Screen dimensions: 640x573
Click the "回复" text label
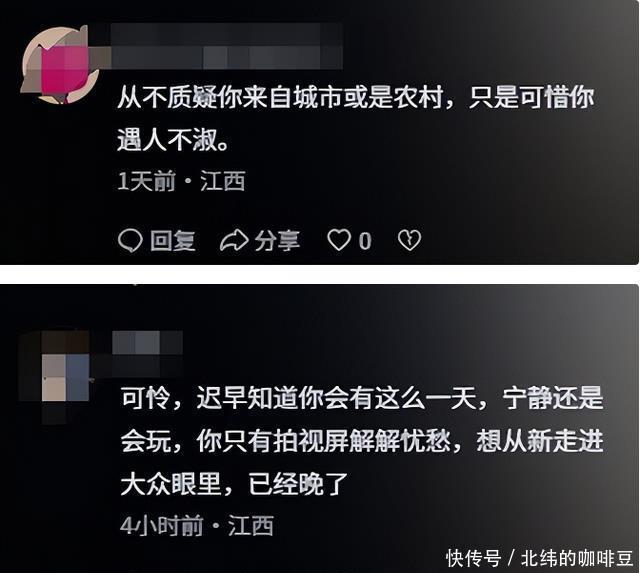(173, 240)
